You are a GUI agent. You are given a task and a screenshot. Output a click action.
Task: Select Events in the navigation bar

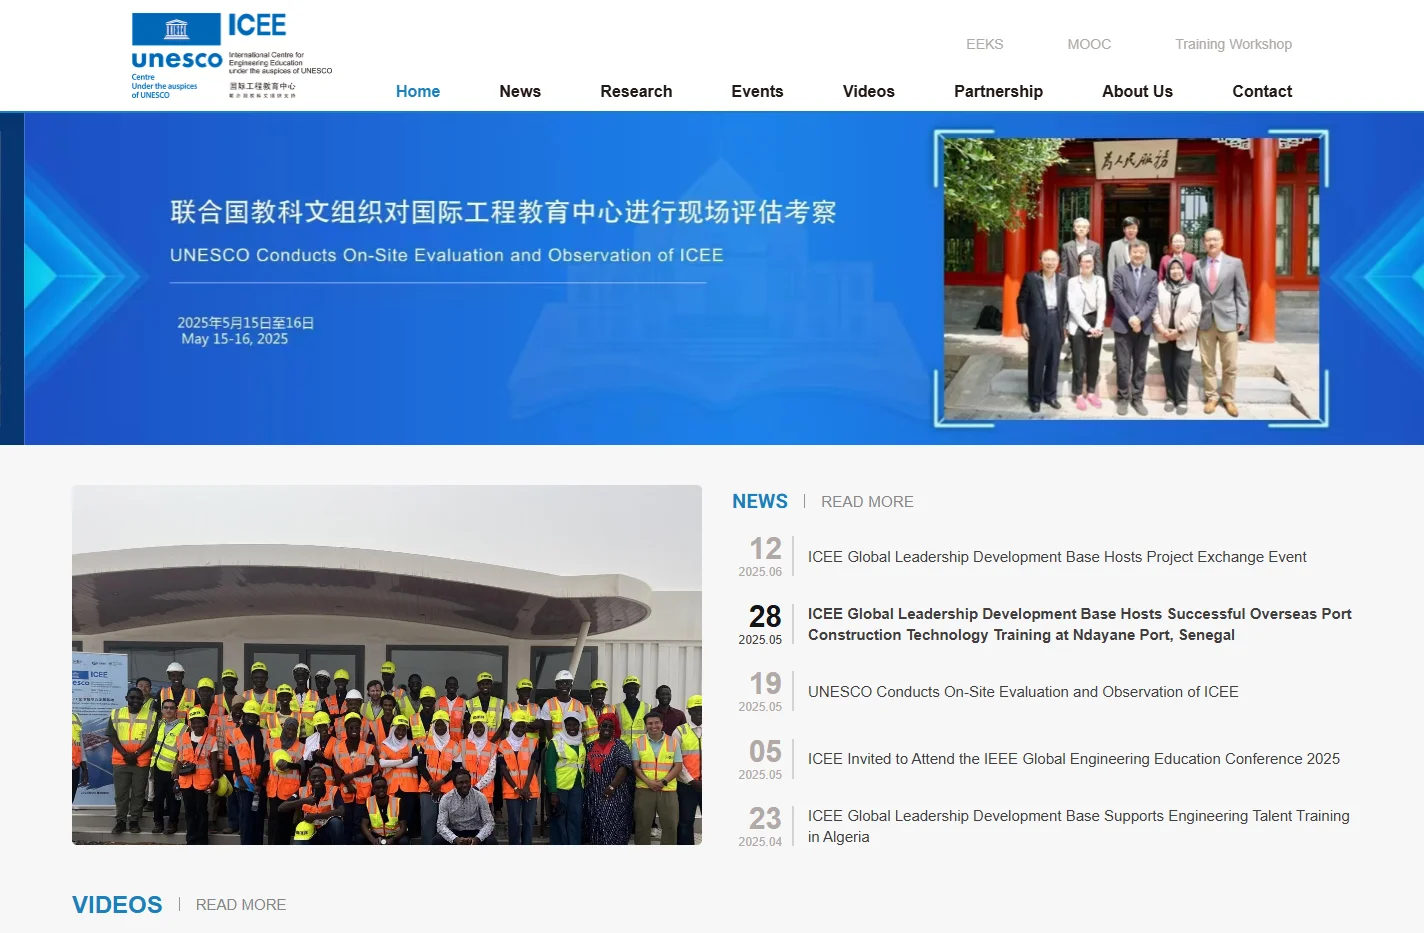coord(757,91)
